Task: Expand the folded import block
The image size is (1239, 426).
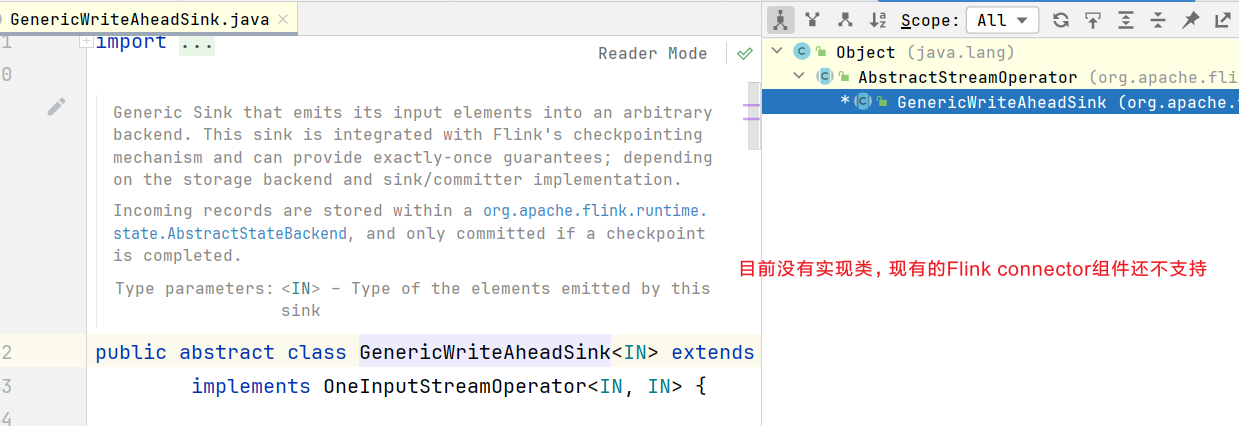Action: coord(86,41)
